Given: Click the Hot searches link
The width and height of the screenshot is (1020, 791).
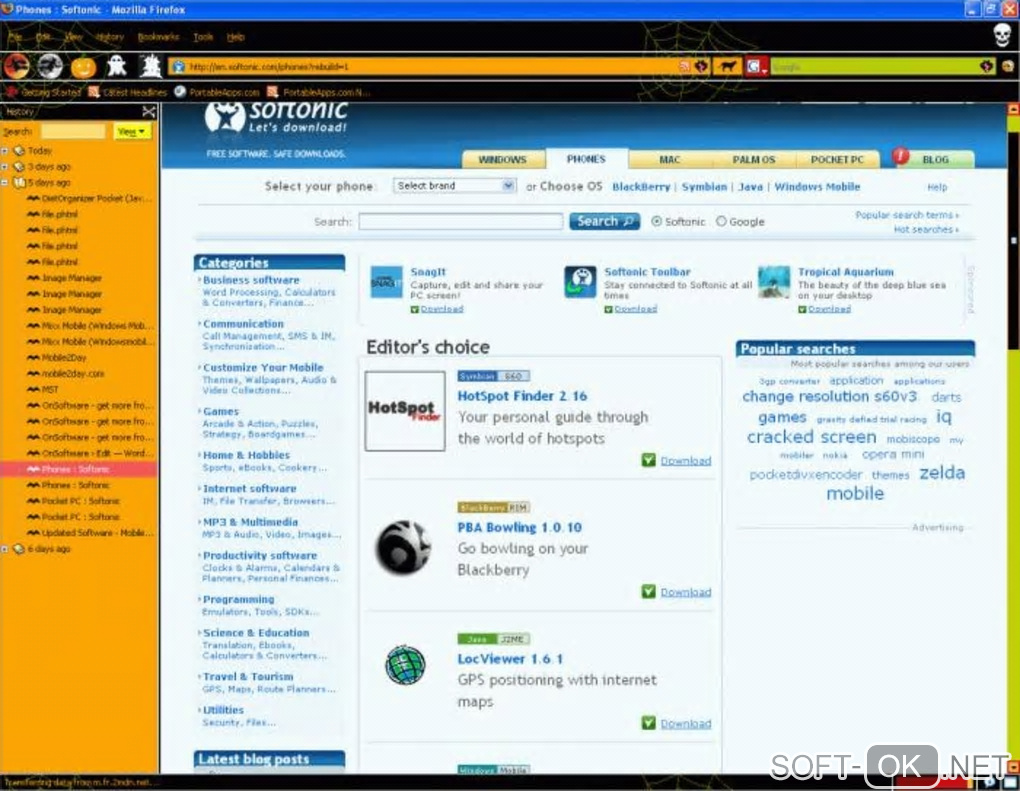Looking at the screenshot, I should (926, 229).
